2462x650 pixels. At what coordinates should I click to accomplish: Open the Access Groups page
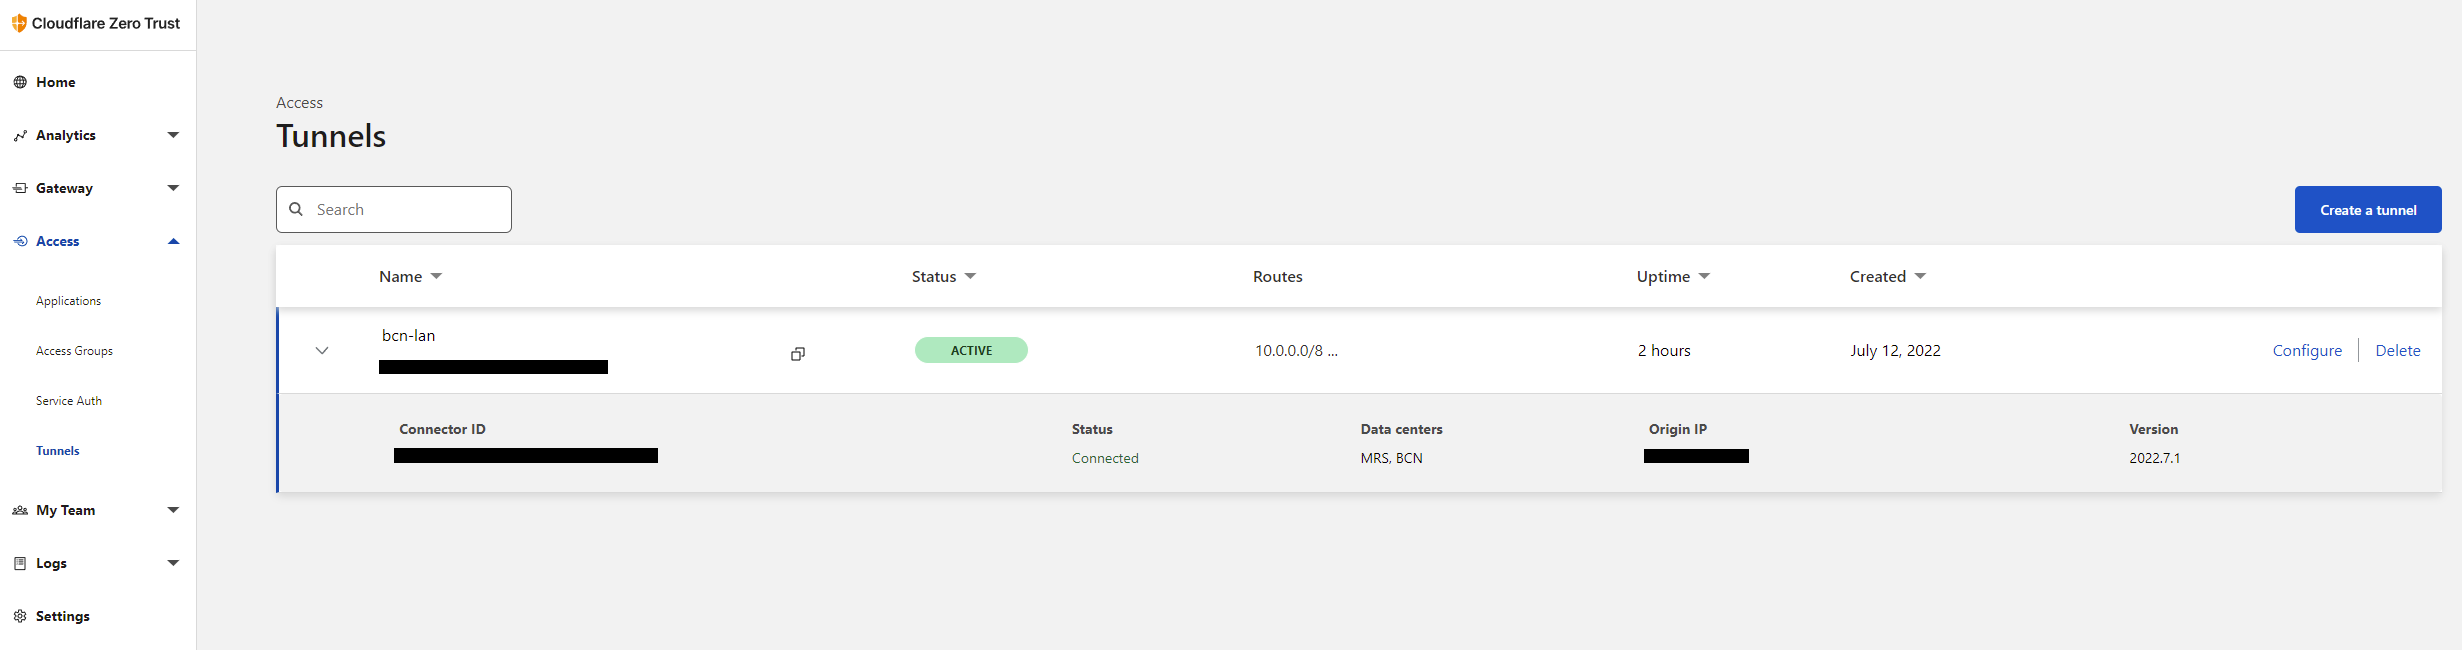coord(74,351)
